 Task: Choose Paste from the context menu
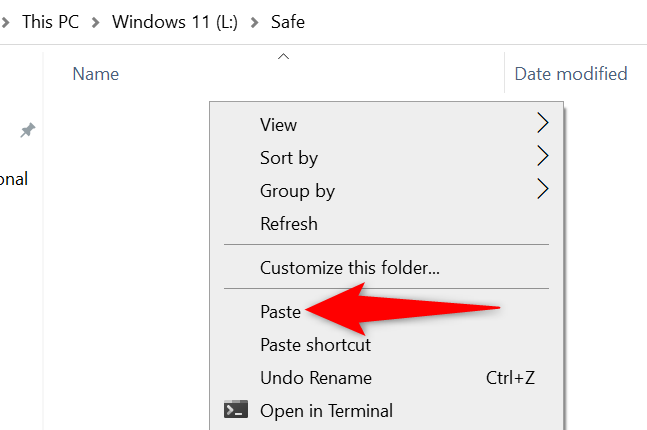coord(280,311)
